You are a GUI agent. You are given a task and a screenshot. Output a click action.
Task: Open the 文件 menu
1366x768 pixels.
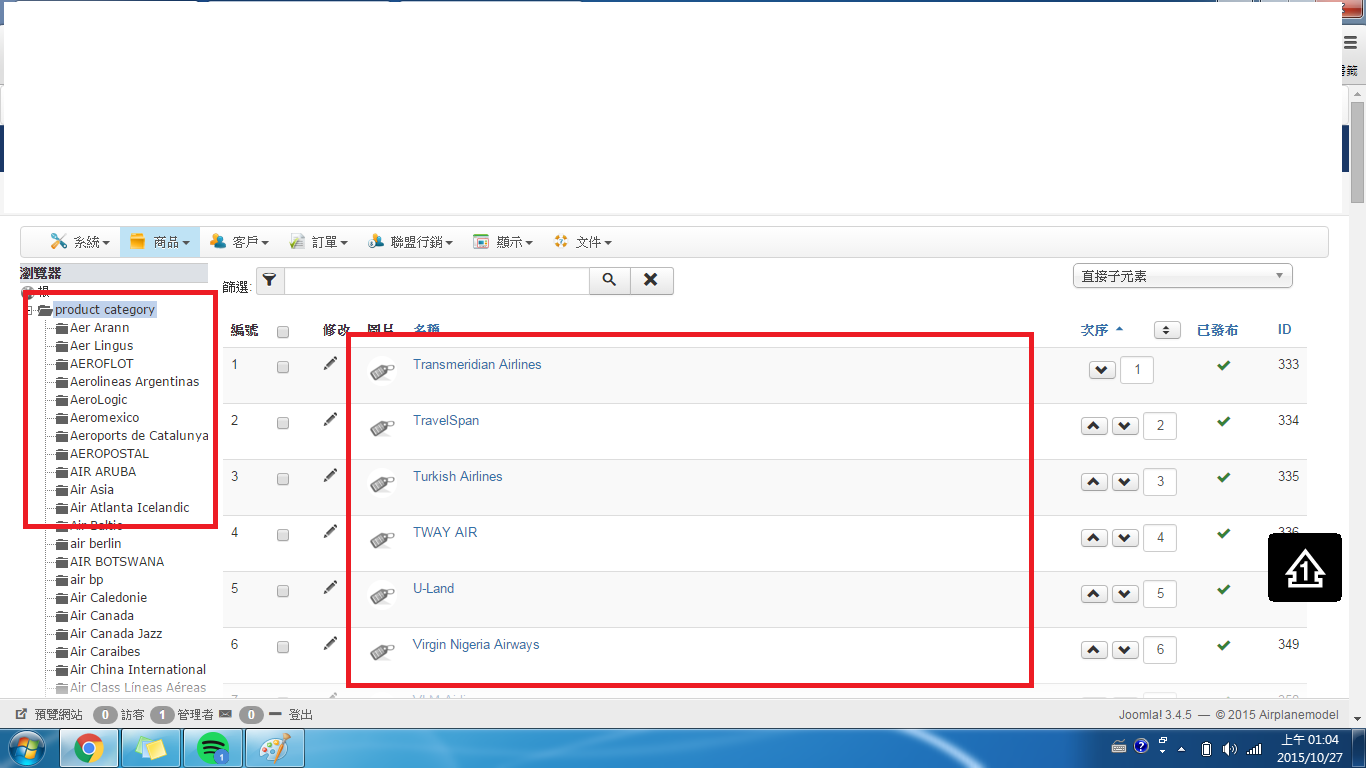tap(582, 242)
